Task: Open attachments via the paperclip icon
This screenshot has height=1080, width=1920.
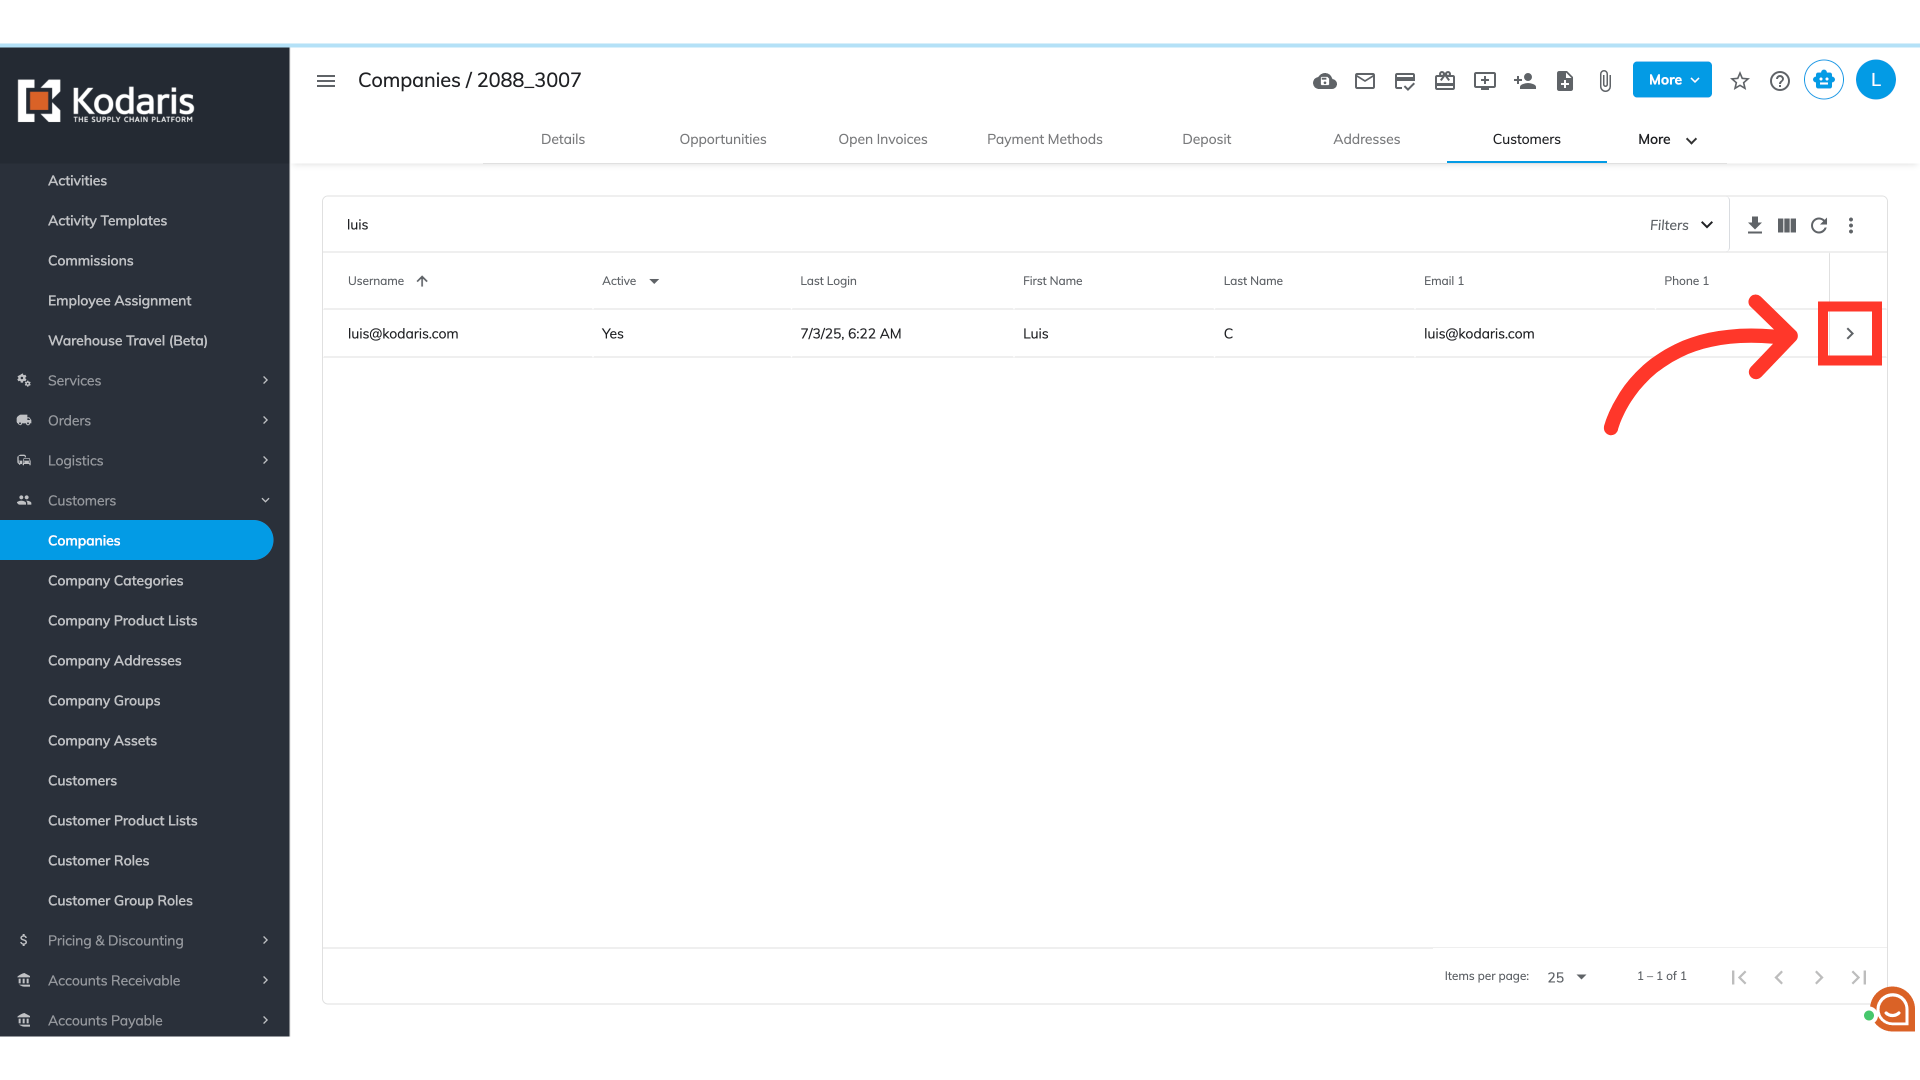Action: 1605,81
